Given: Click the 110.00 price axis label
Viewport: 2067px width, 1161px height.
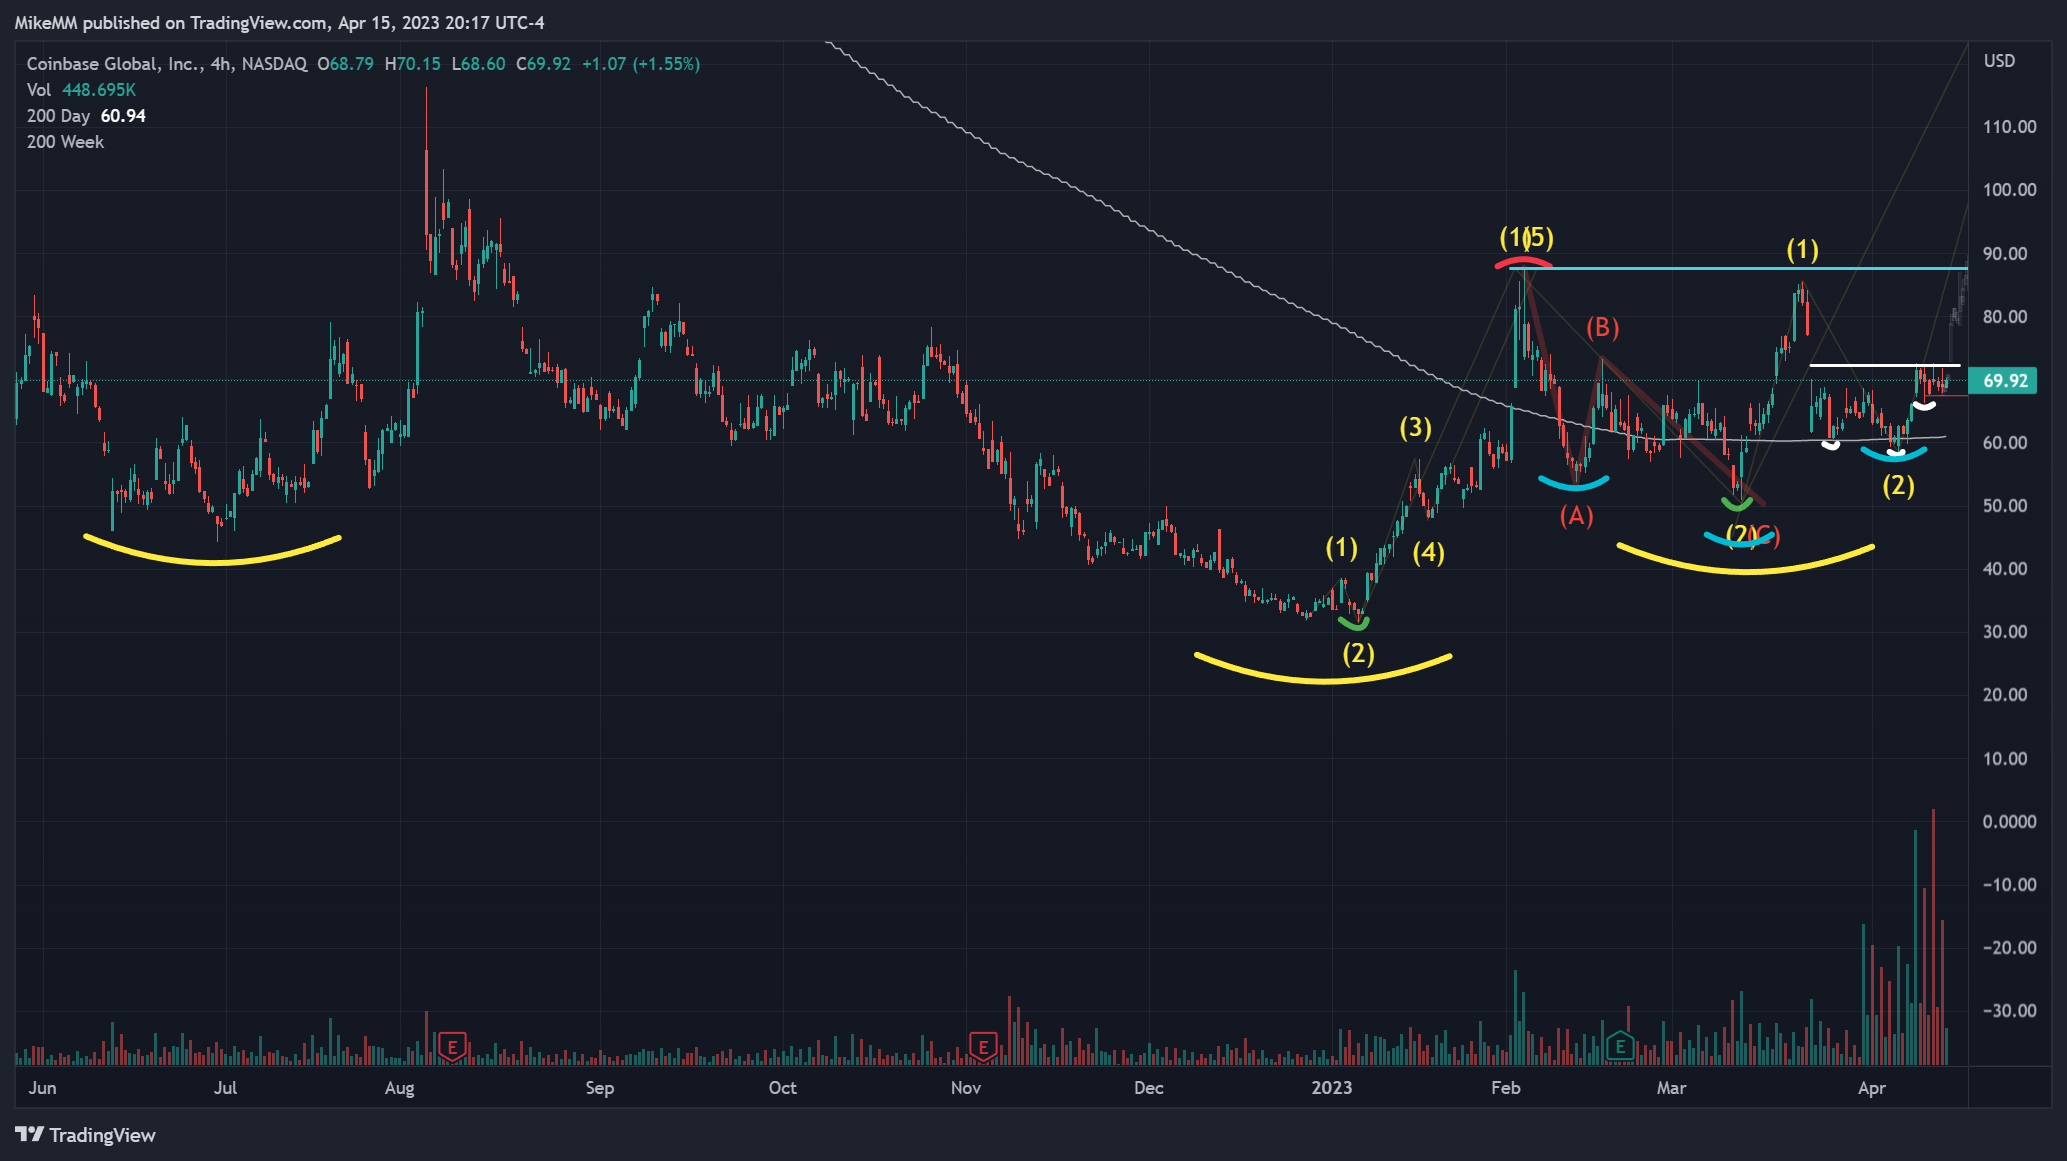Looking at the screenshot, I should [x=2009, y=127].
